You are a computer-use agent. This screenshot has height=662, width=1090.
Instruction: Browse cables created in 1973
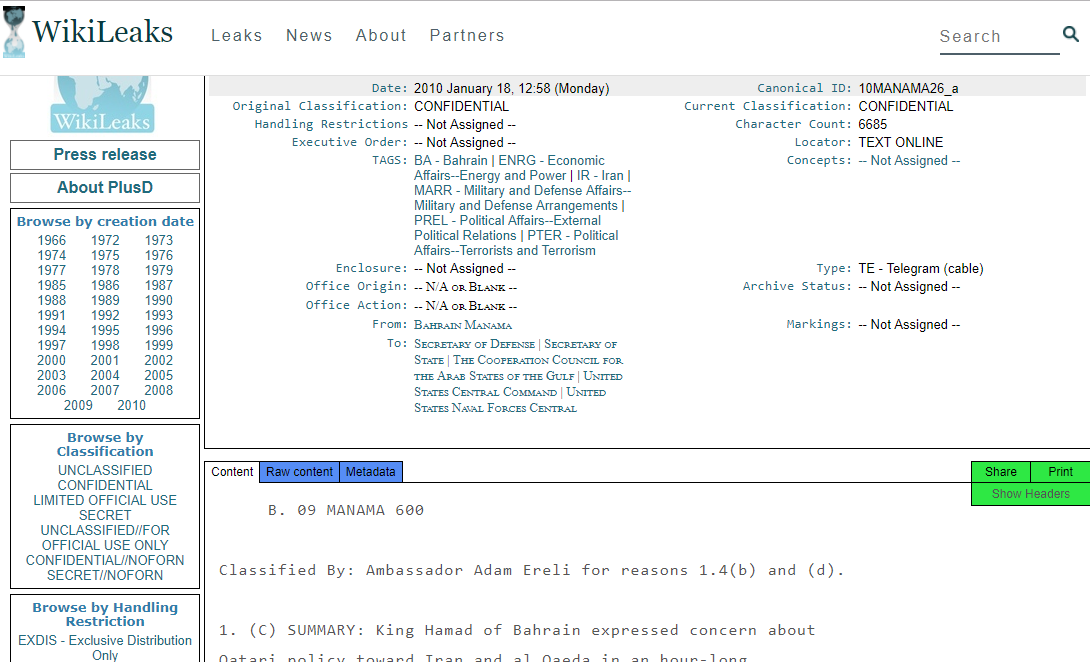158,241
